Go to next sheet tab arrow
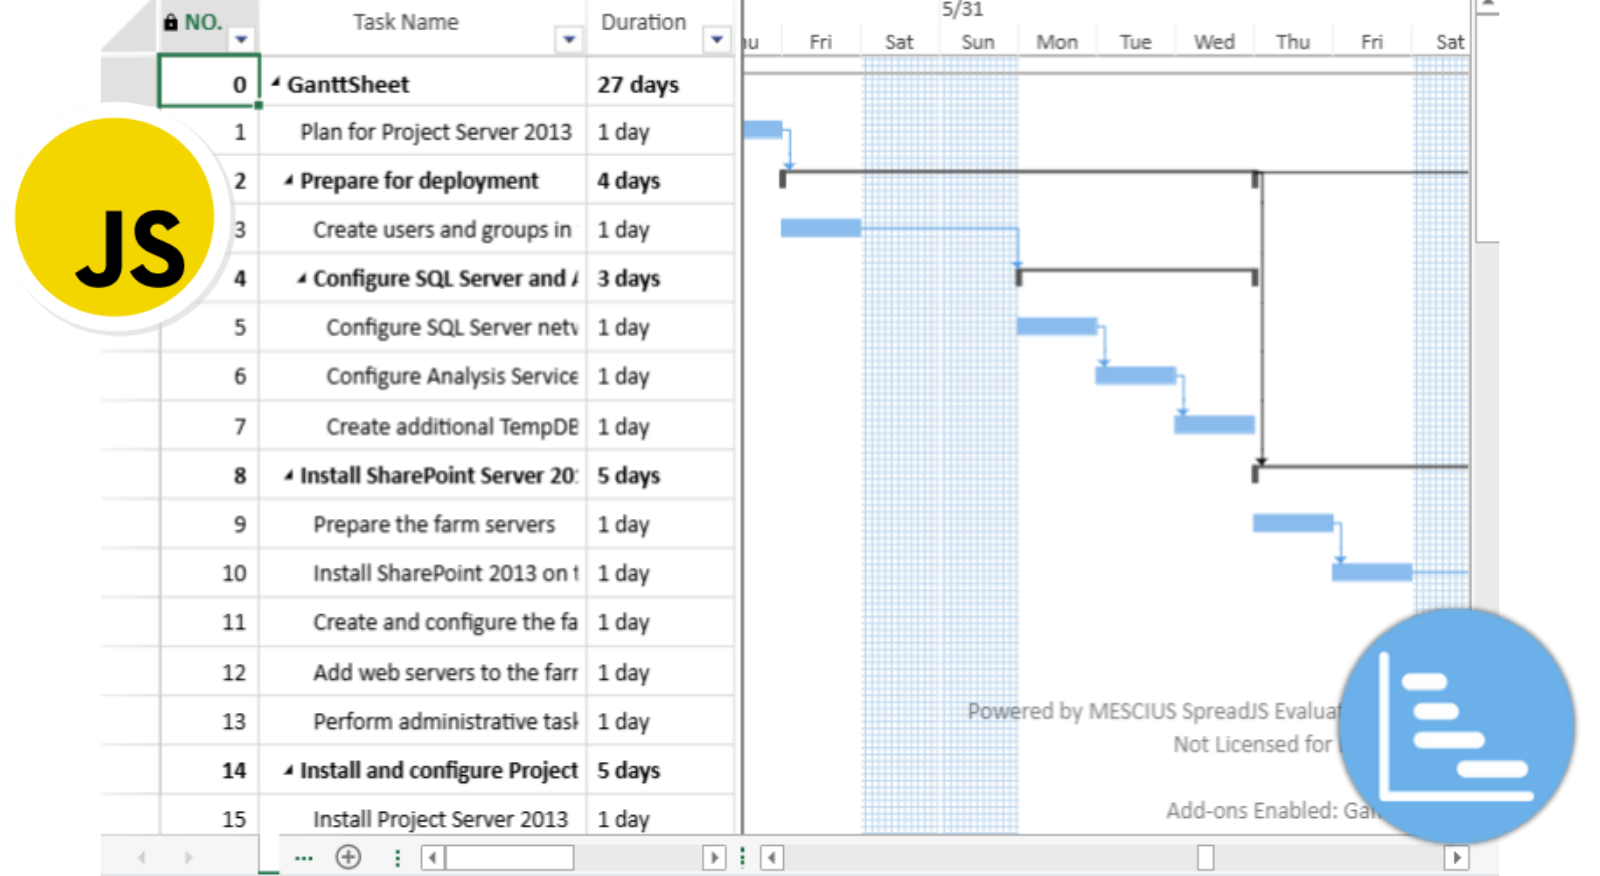This screenshot has width=1600, height=876. pyautogui.click(x=188, y=857)
